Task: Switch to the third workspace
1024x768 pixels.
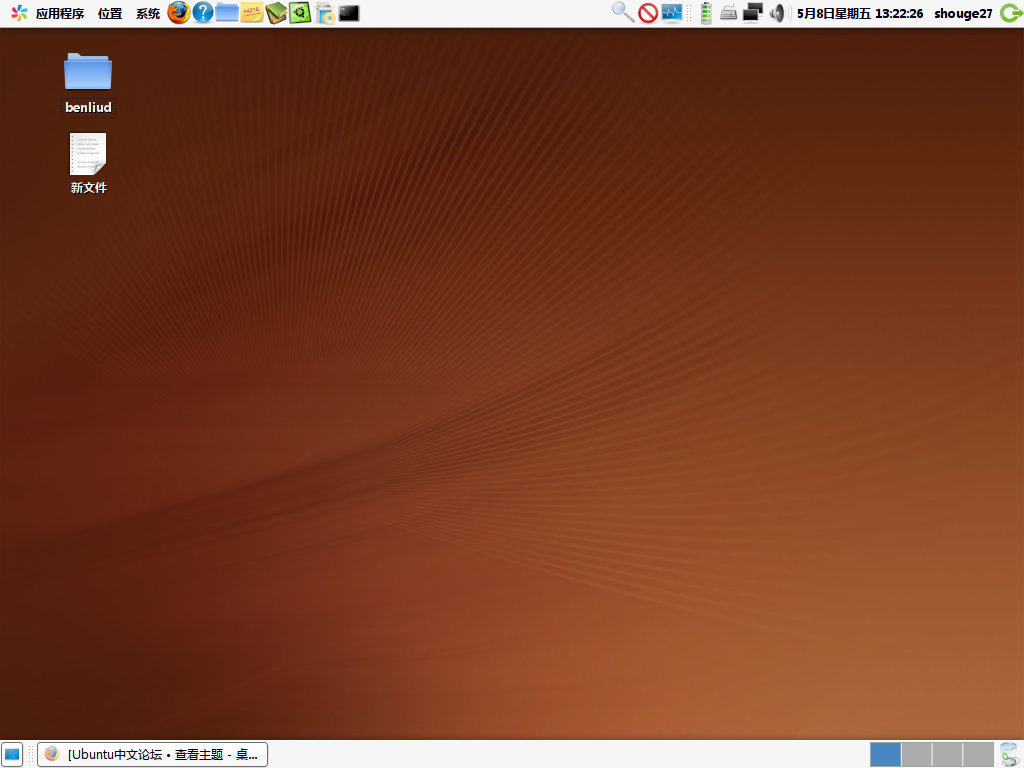Action: tap(947, 754)
